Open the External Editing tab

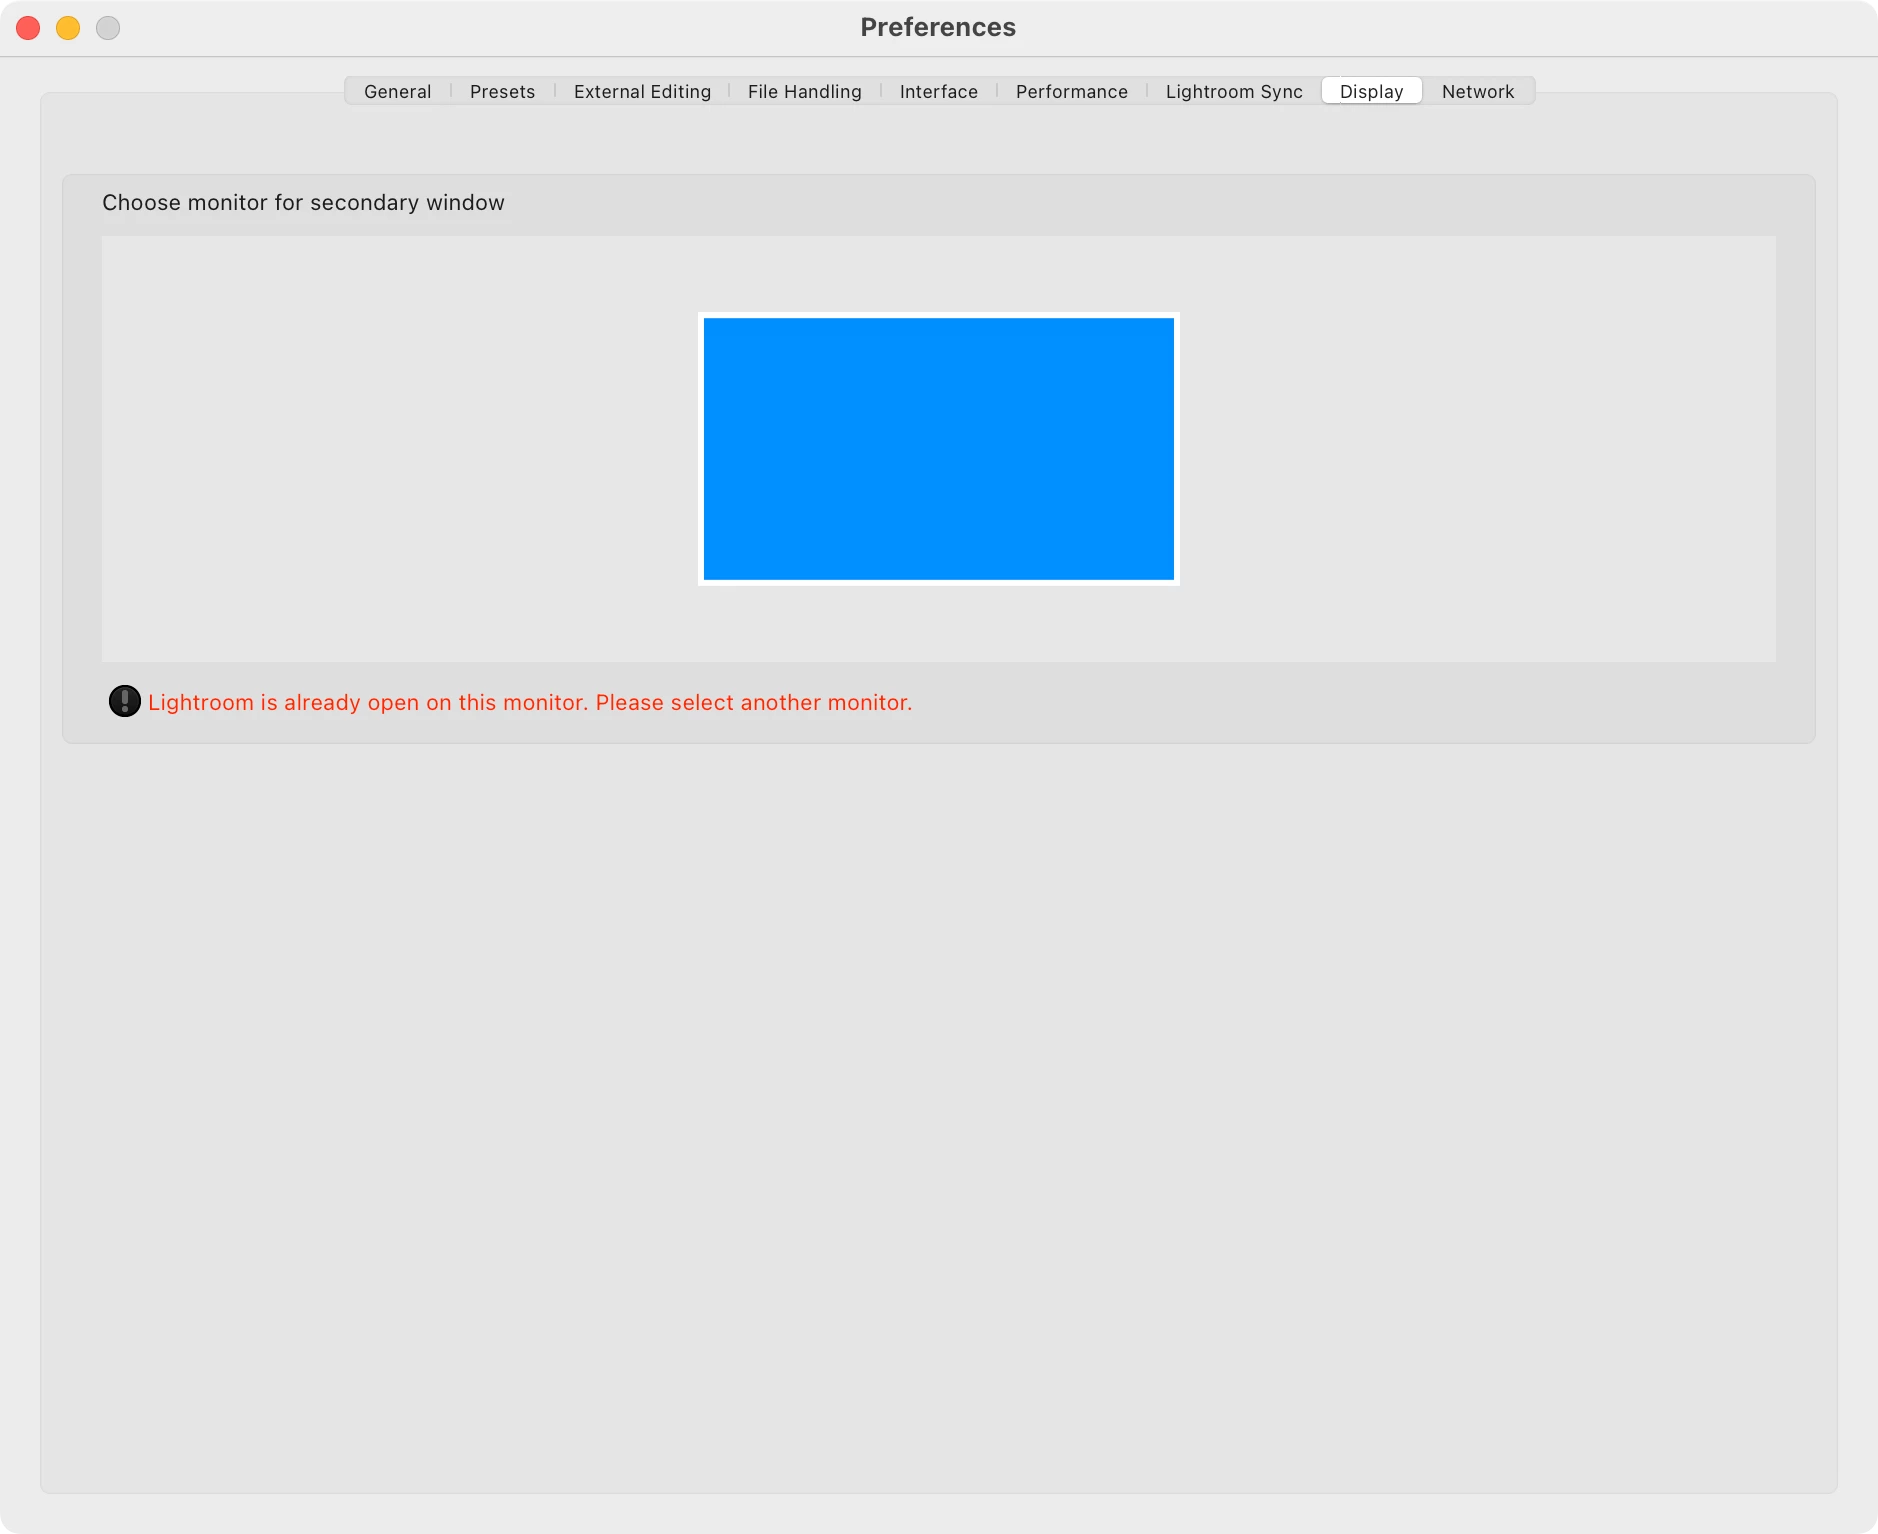pos(642,91)
